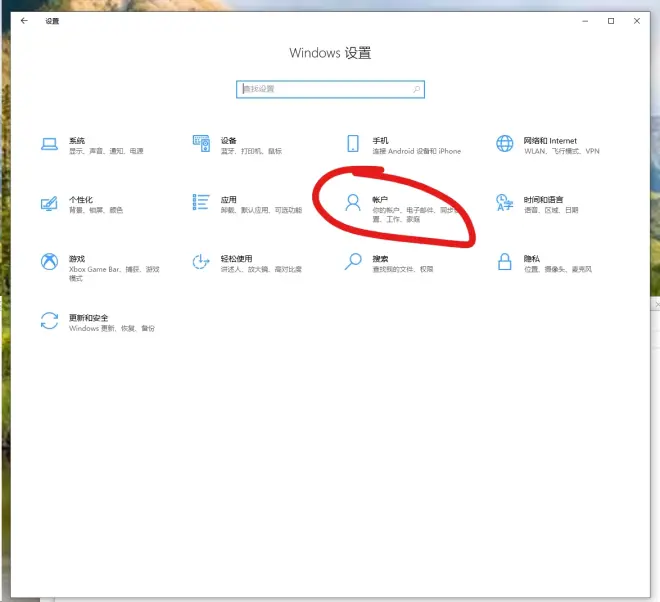Click the 设备 title text
The height and width of the screenshot is (602, 660).
click(229, 141)
